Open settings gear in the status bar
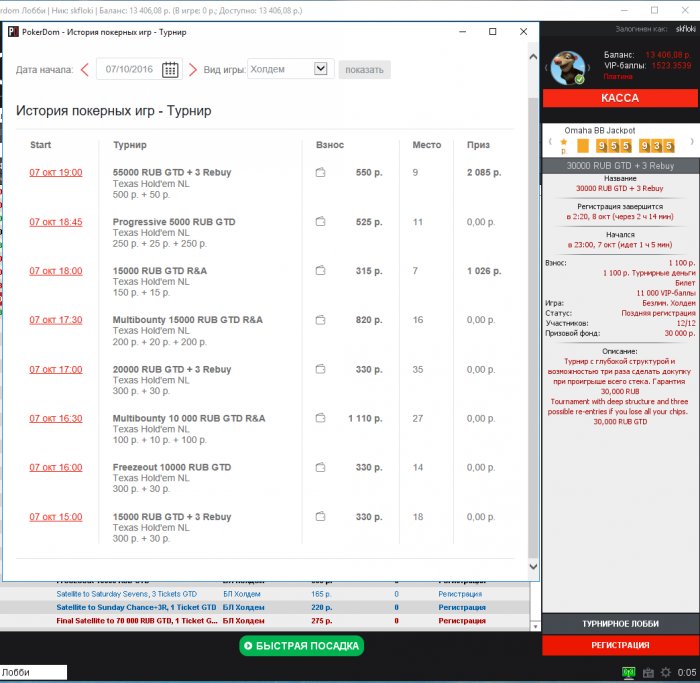 [666, 672]
